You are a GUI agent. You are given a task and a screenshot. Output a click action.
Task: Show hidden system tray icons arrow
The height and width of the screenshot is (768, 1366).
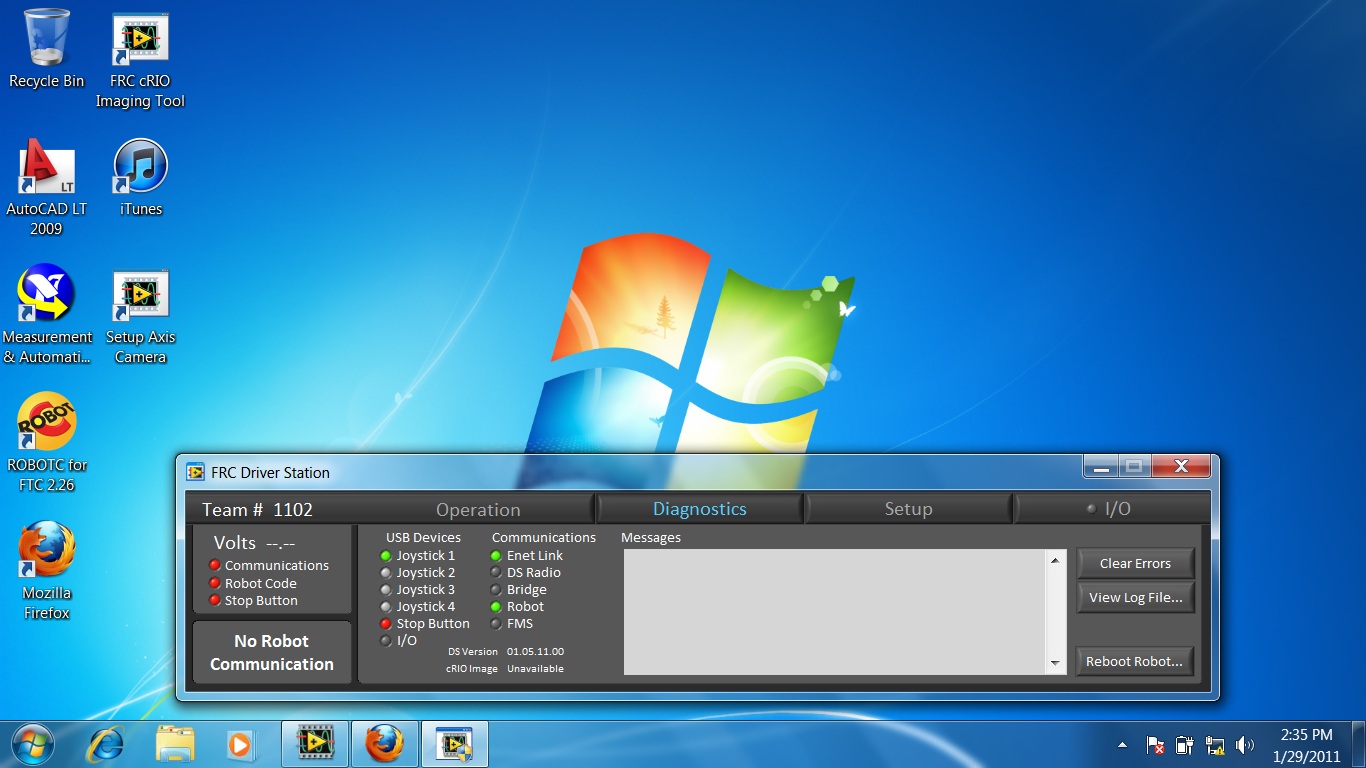1122,745
